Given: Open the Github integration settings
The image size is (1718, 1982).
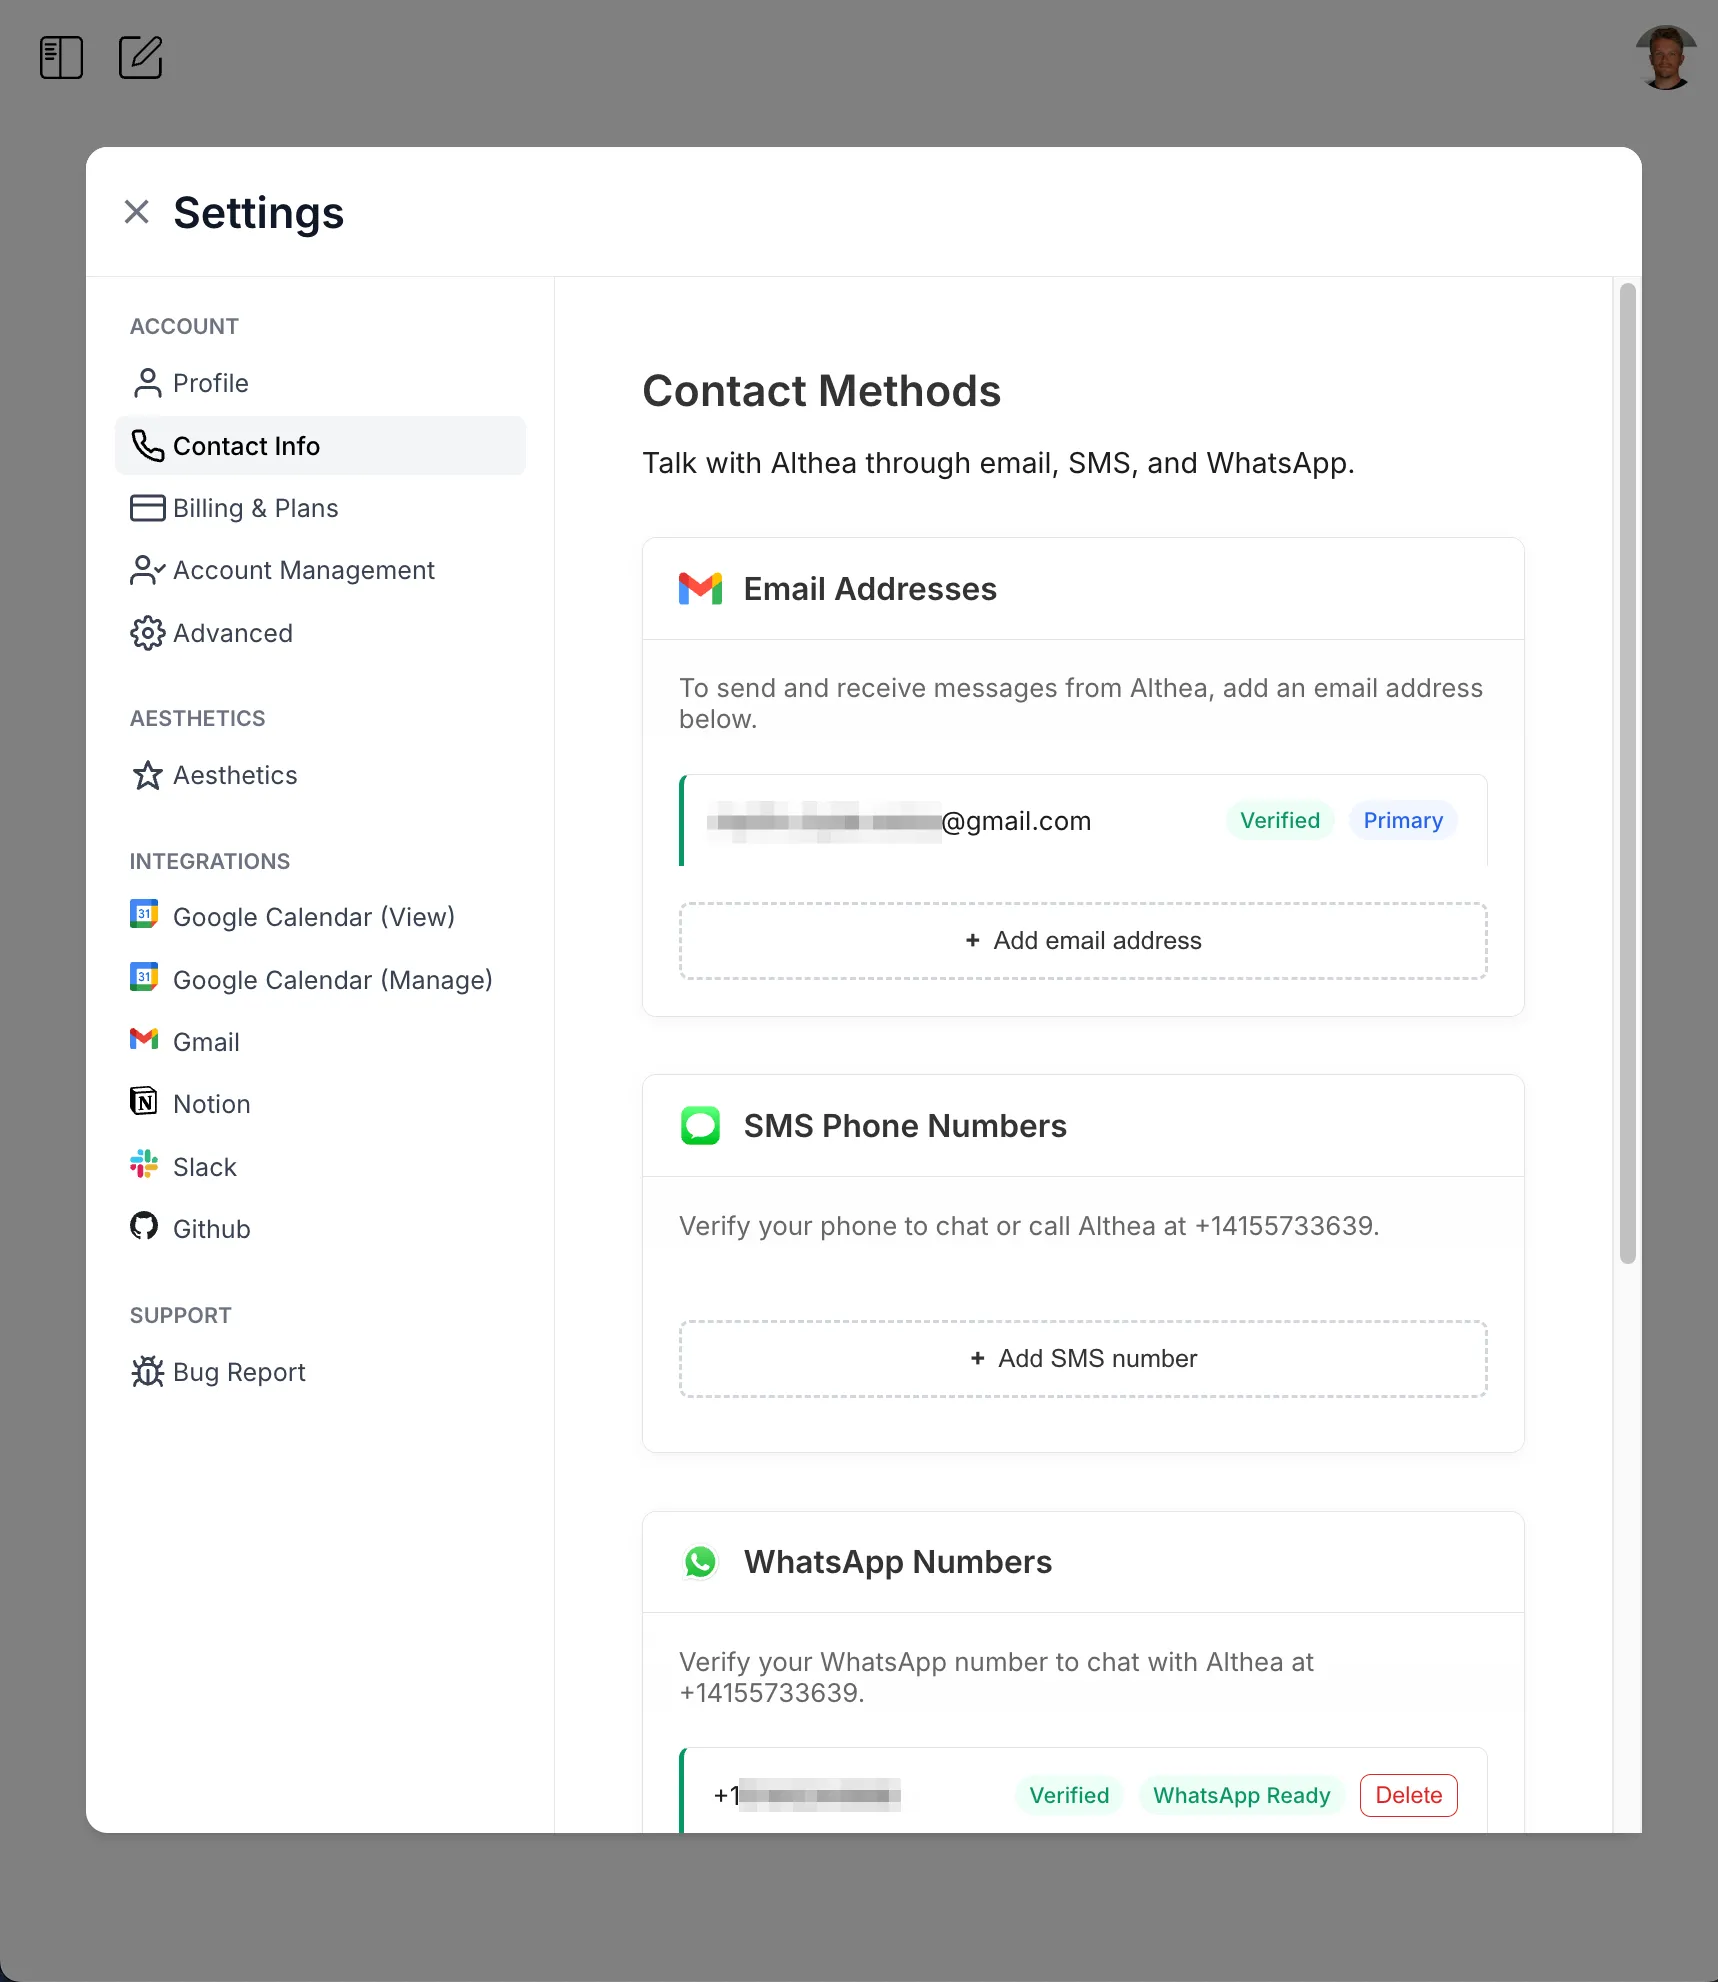Looking at the screenshot, I should [x=320, y=1229].
